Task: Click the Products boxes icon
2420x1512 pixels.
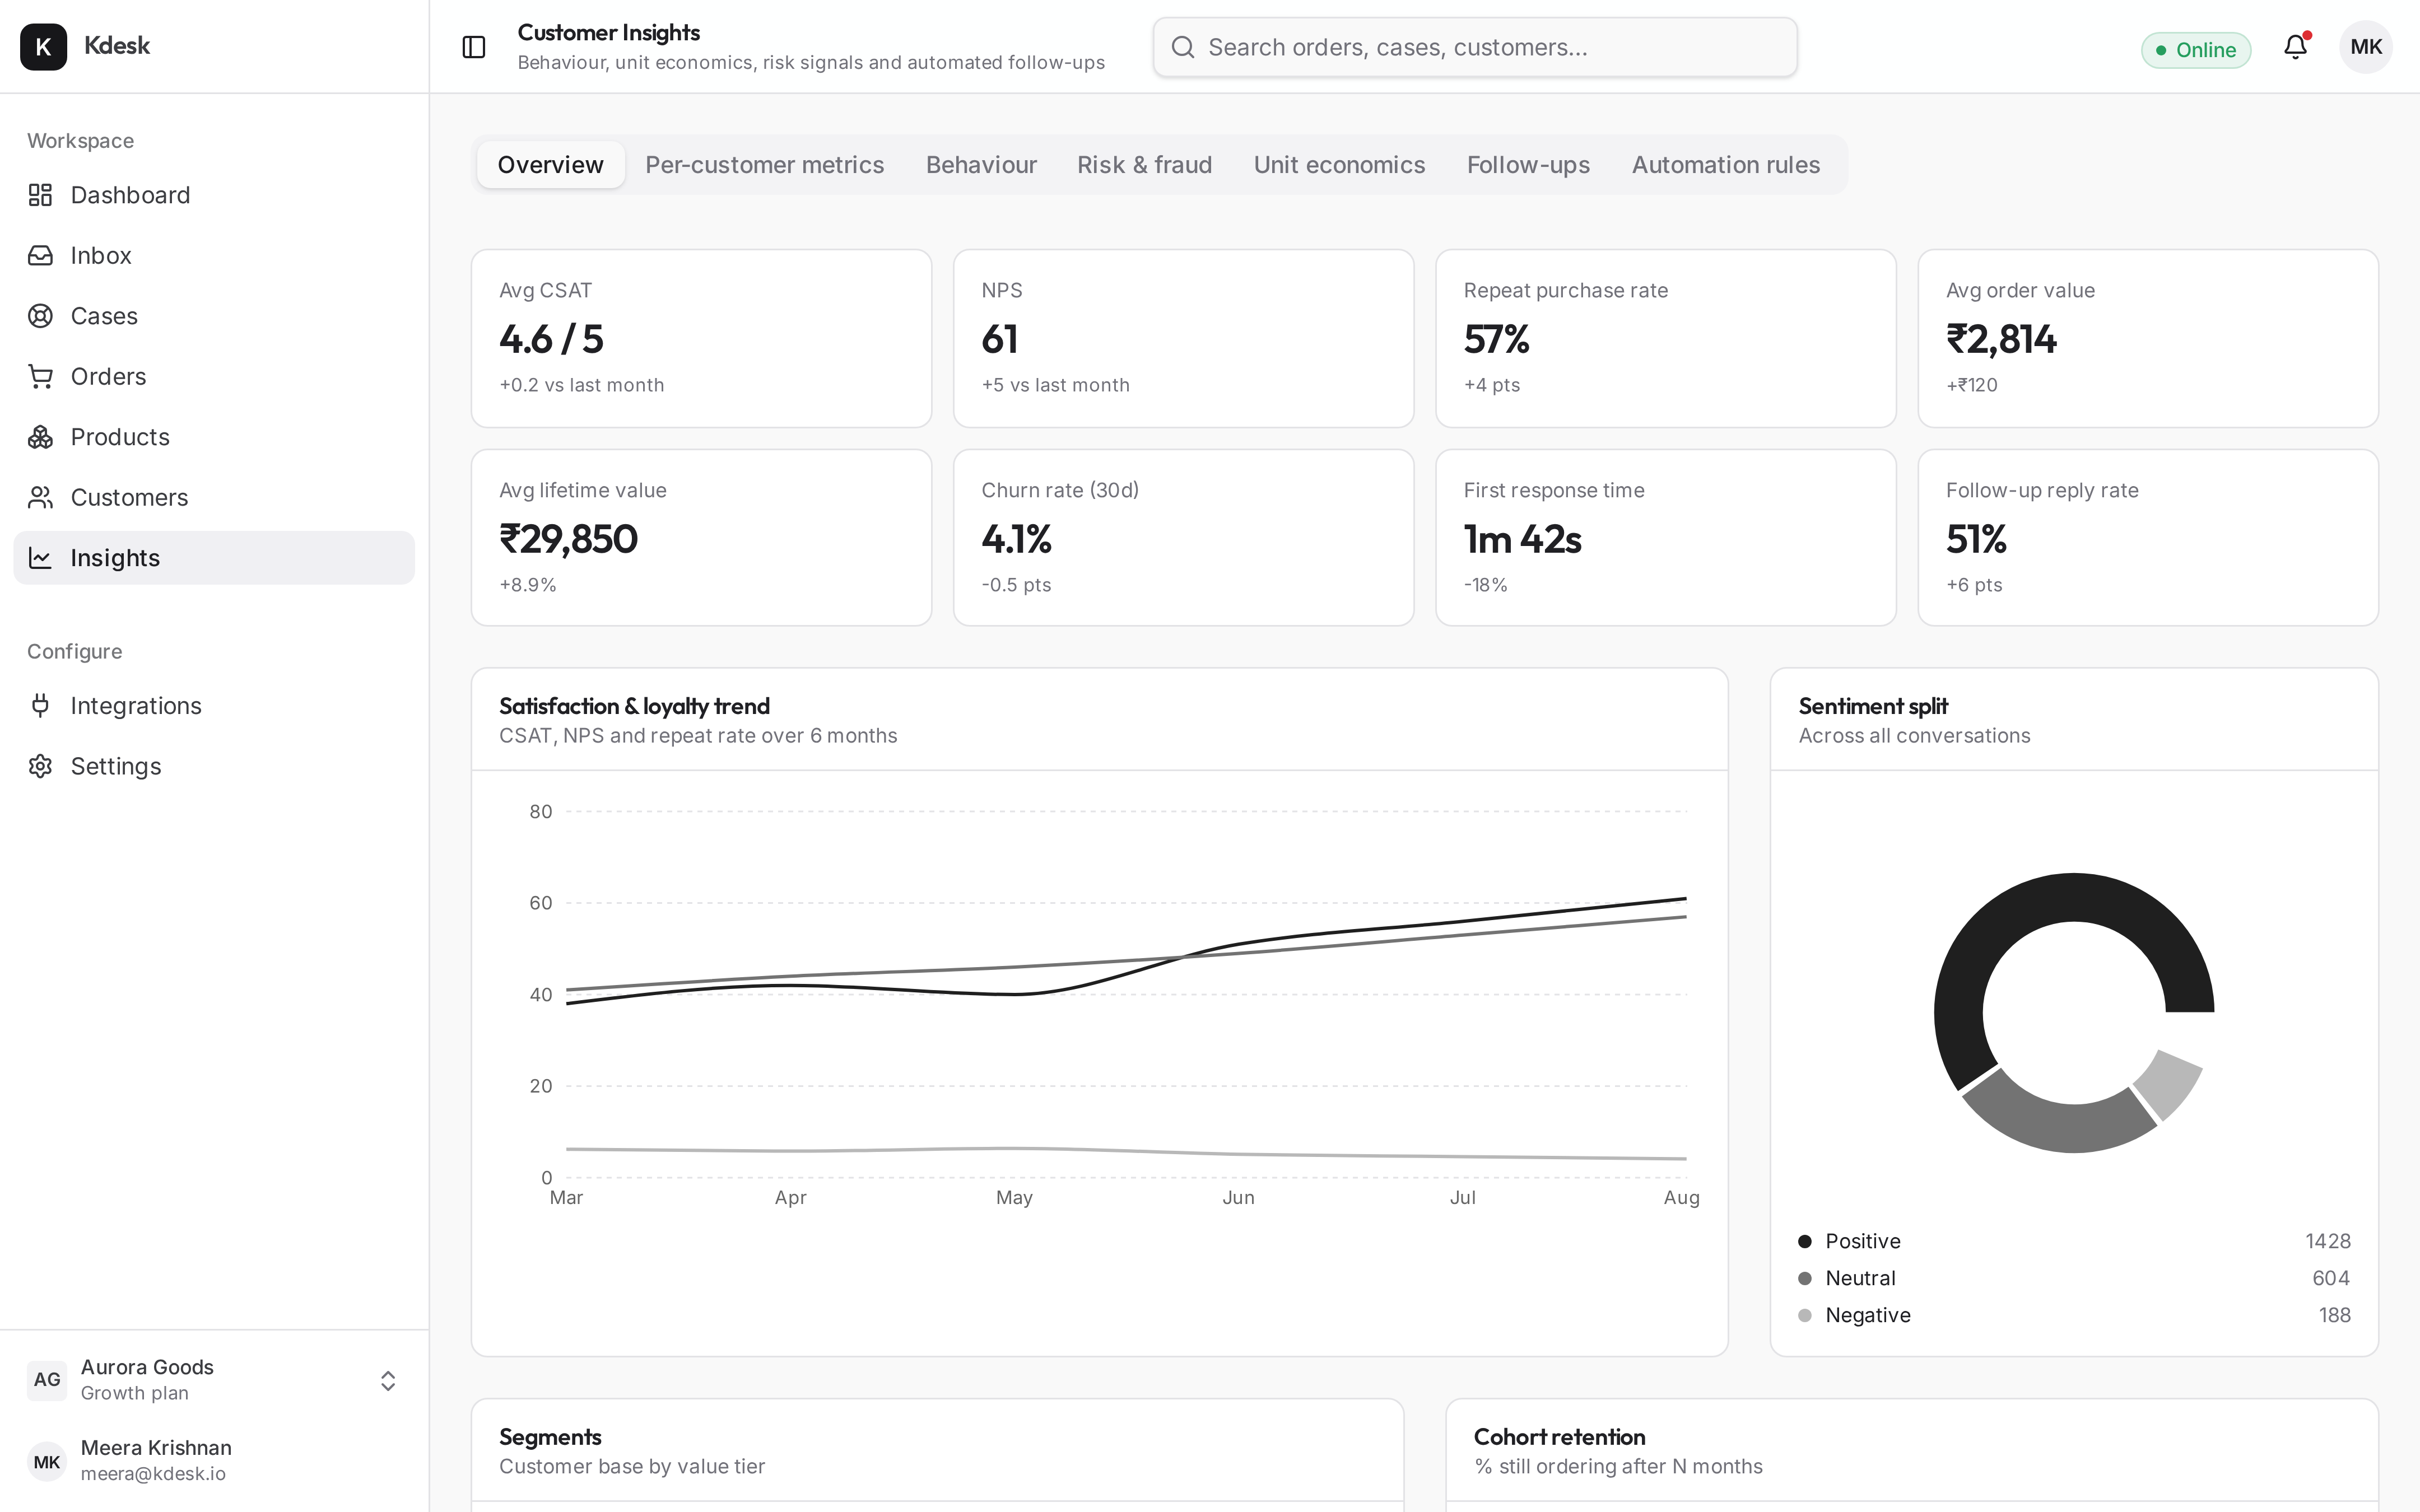Action: 40,437
